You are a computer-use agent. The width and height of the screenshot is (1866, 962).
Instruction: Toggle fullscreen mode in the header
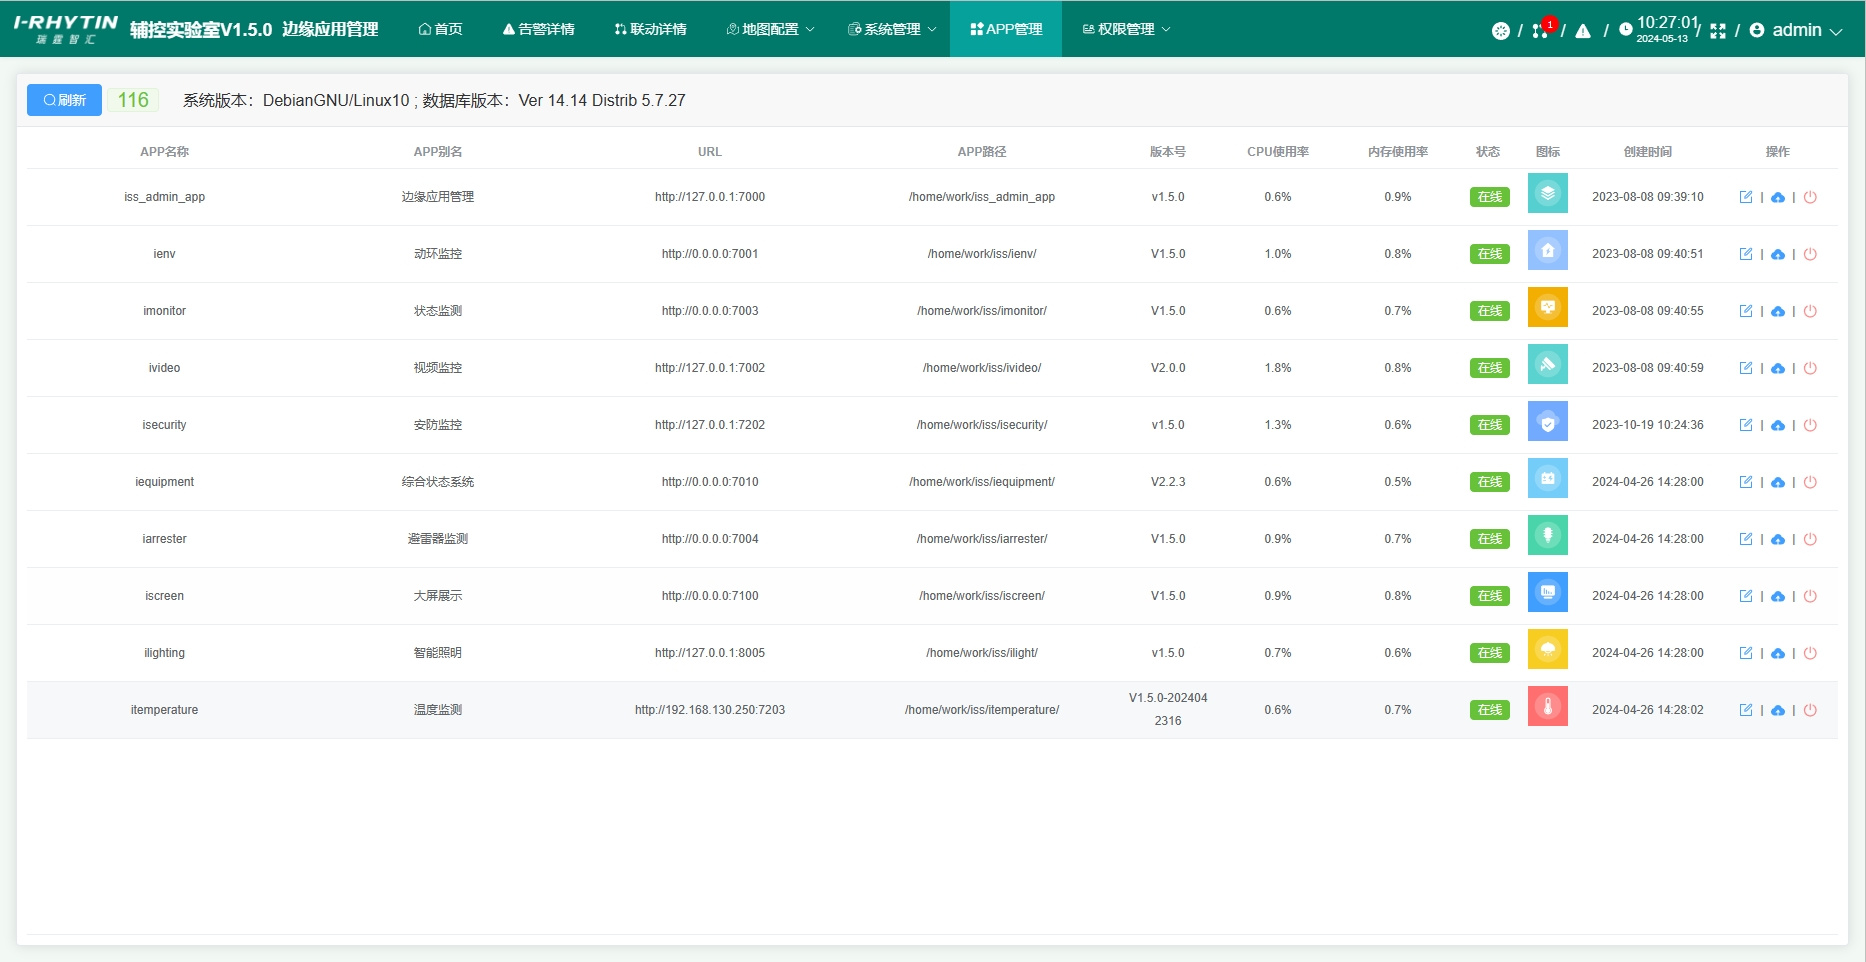1717,31
